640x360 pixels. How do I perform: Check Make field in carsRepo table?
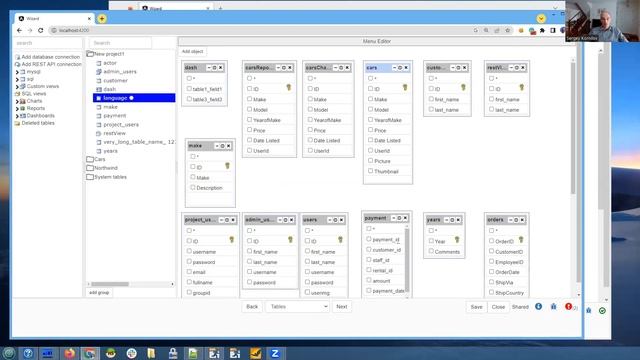[x=249, y=99]
